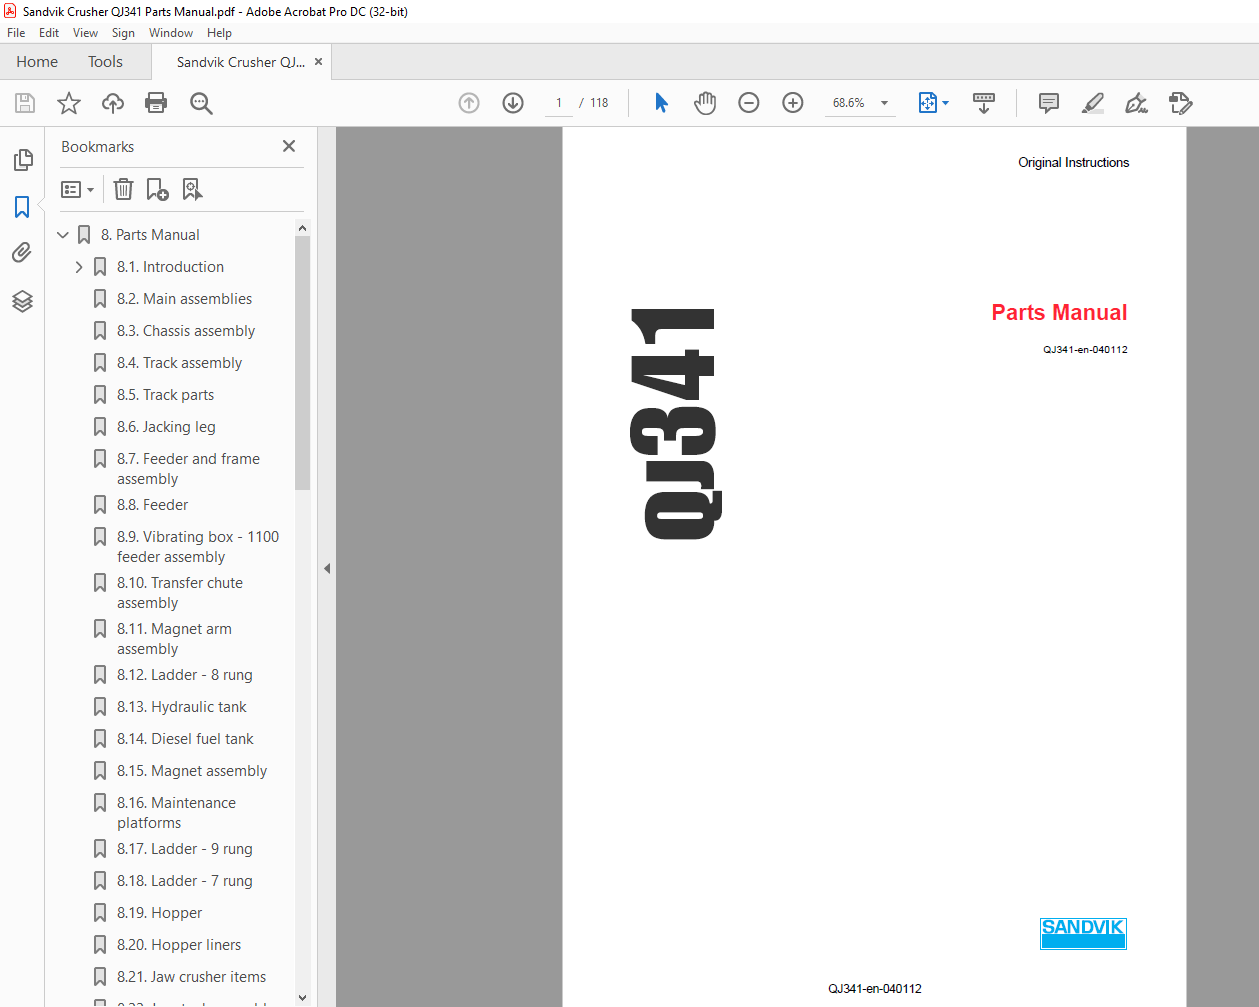Viewport: 1259px width, 1007px height.
Task: Open the Layers panel
Action: (22, 301)
